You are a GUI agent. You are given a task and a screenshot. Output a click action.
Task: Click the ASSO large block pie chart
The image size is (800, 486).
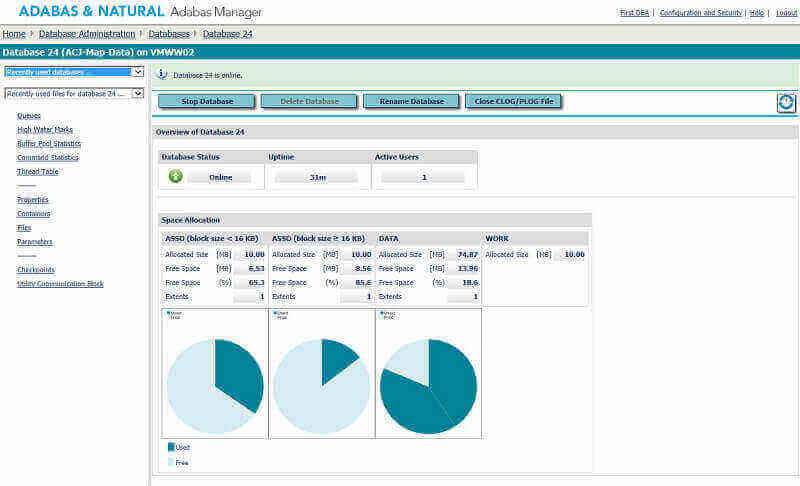tap(321, 386)
